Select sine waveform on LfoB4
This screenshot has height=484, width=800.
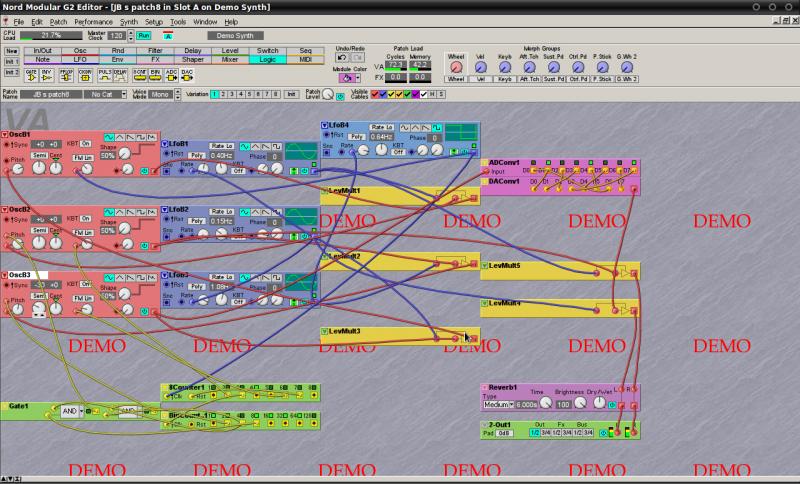pos(405,128)
